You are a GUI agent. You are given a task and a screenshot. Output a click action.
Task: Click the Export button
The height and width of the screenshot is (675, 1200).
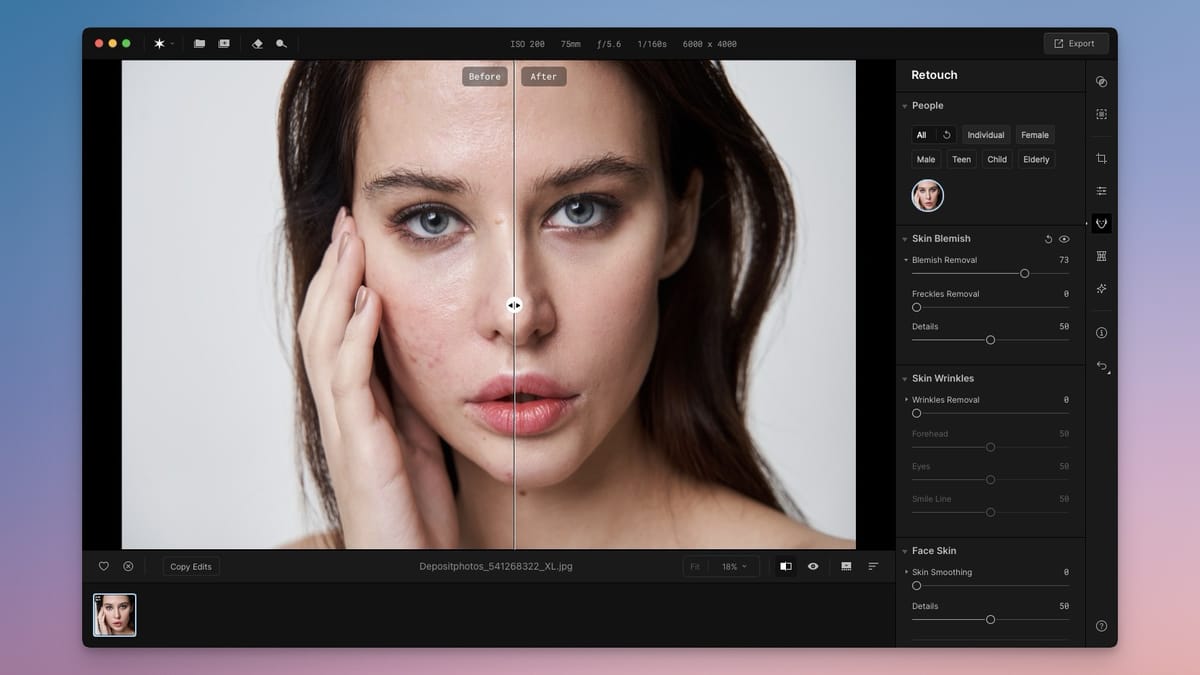[1076, 43]
